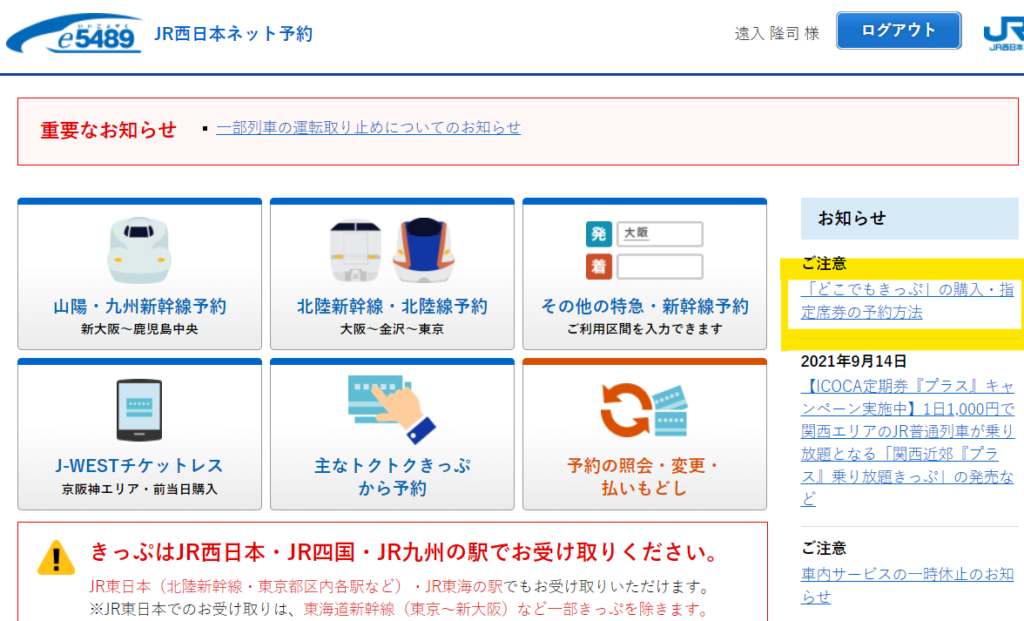This screenshot has width=1024, height=621.
Task: Click the blue 発 departure icon
Action: (x=598, y=234)
